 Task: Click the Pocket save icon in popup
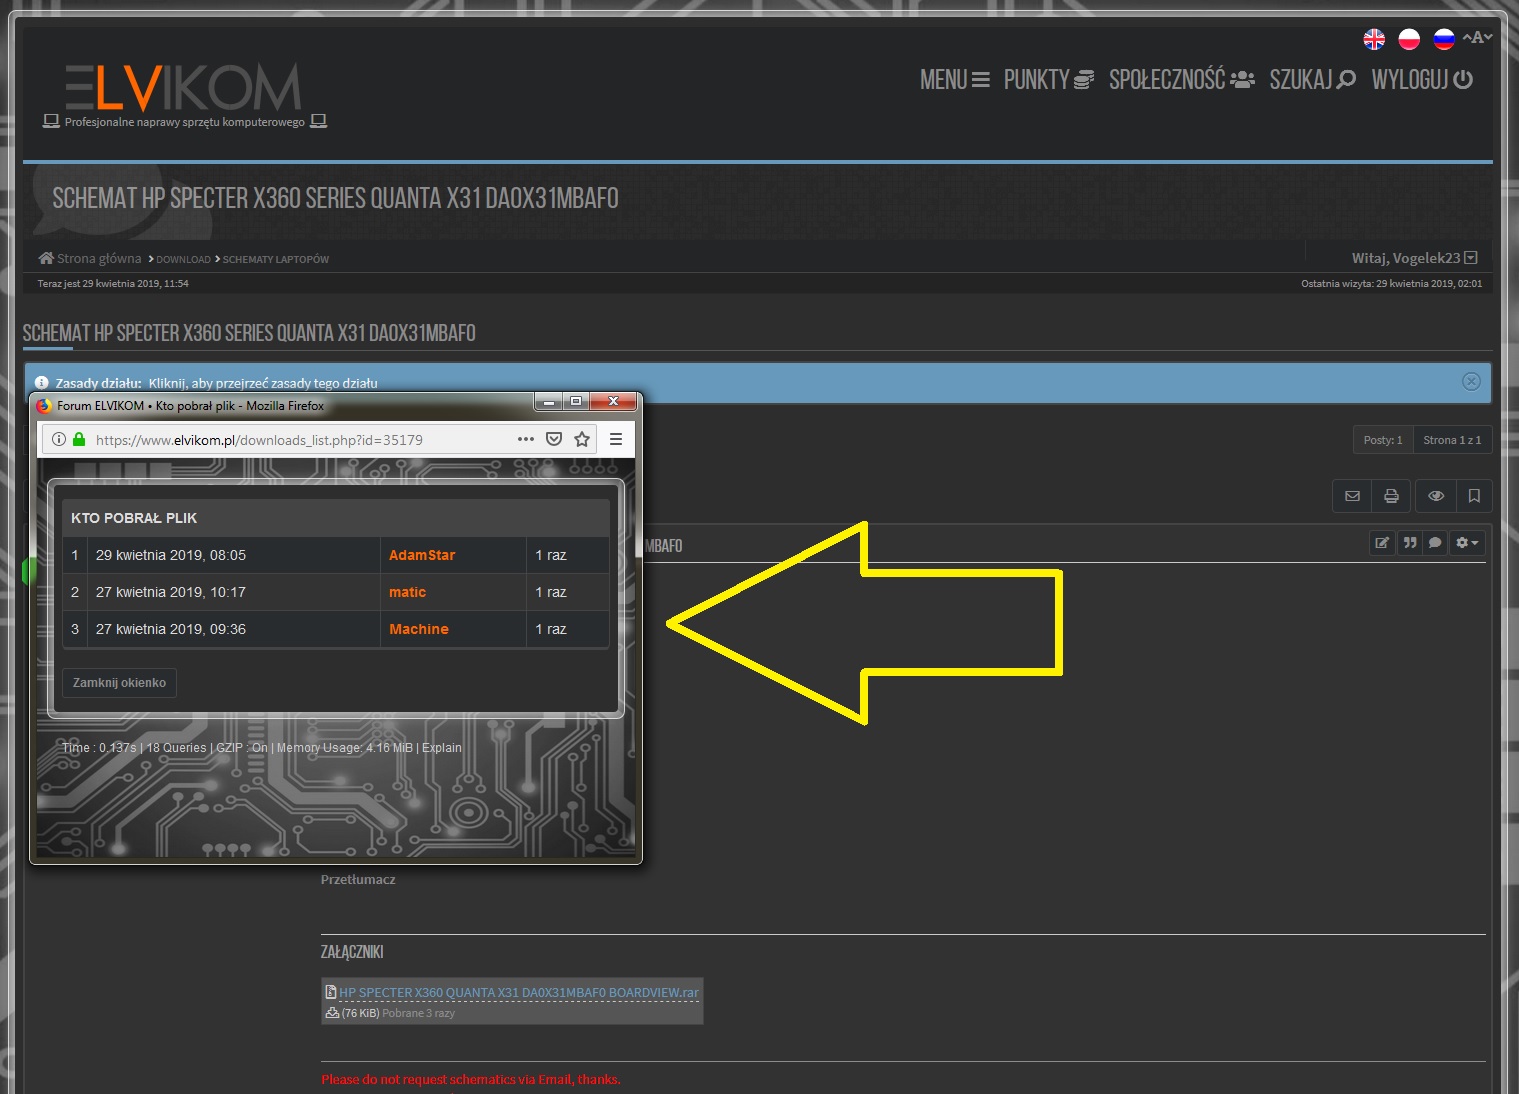coord(554,439)
